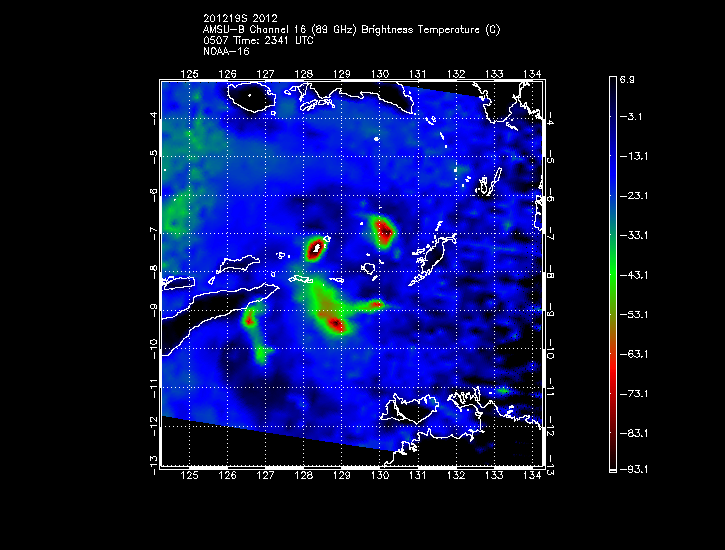The height and width of the screenshot is (550, 725).
Task: Select the 0507 Time 2341 UTC label
Action: pyautogui.click(x=258, y=40)
